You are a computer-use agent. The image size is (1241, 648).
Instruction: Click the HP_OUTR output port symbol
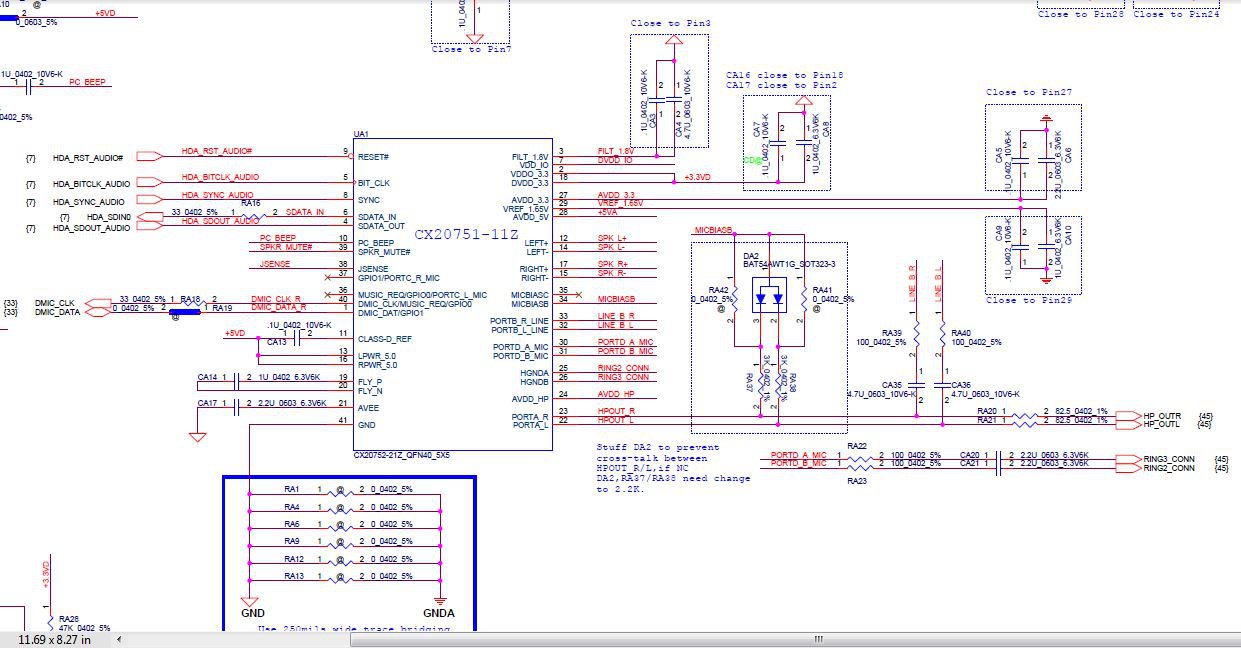(x=1126, y=415)
